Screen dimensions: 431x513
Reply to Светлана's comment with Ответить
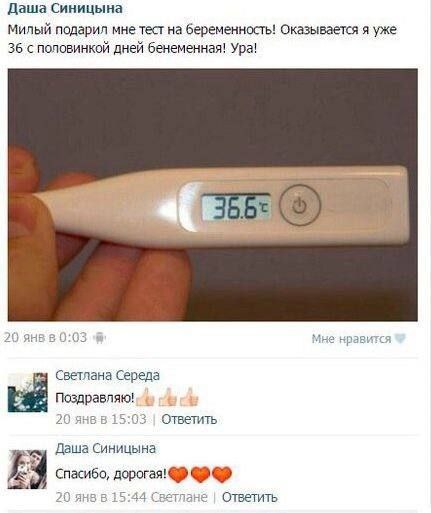click(x=189, y=419)
